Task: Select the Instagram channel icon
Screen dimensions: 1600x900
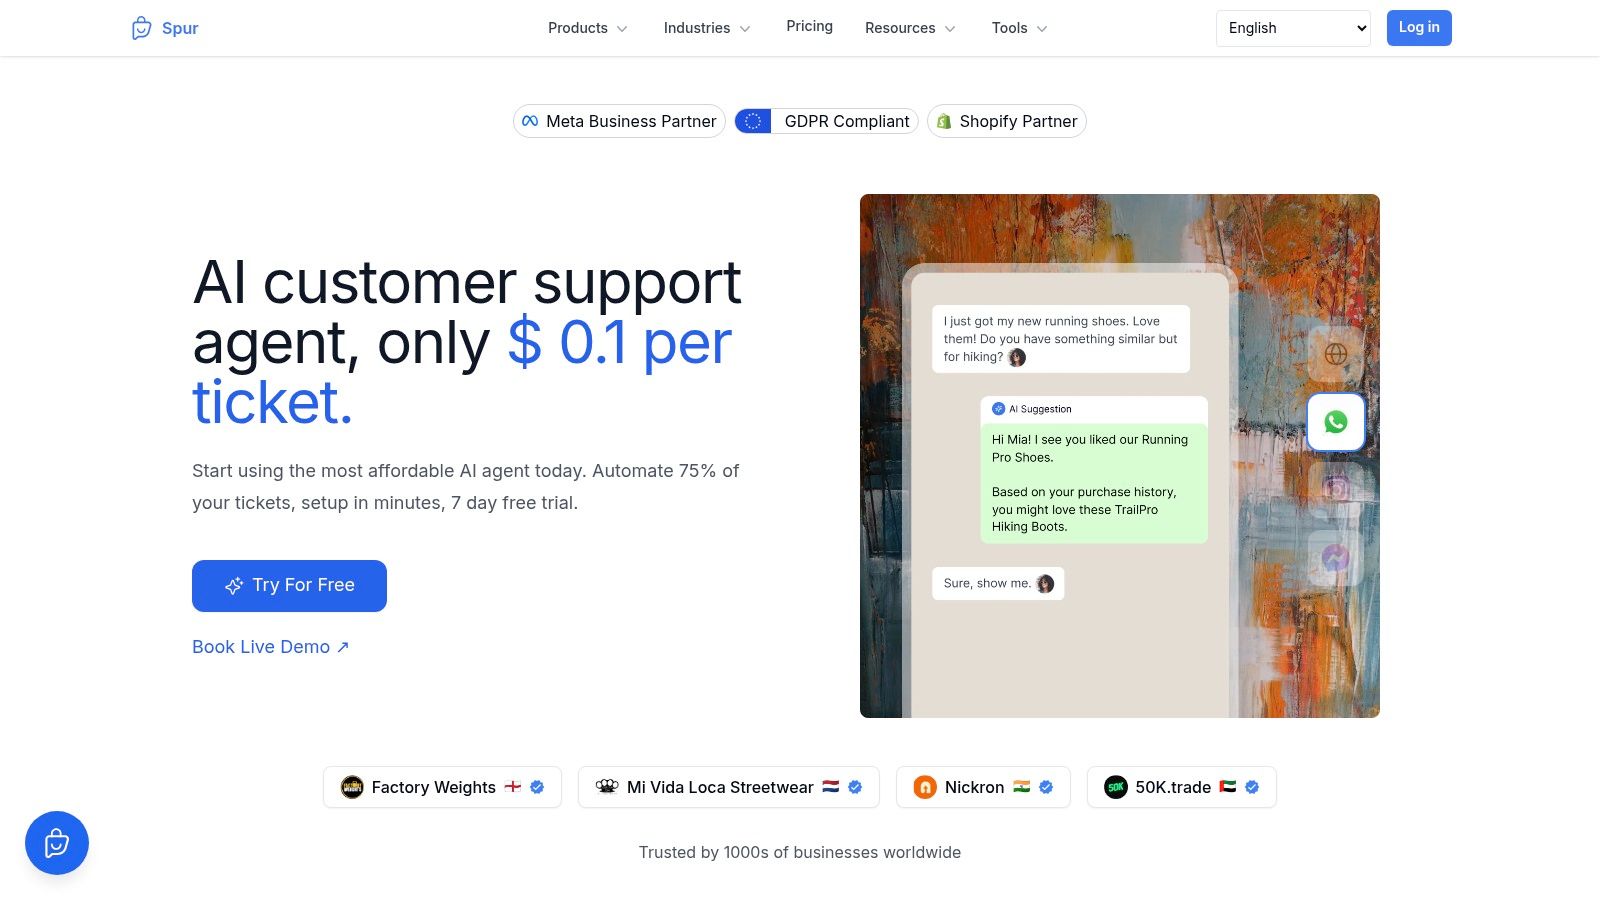Action: [x=1336, y=489]
